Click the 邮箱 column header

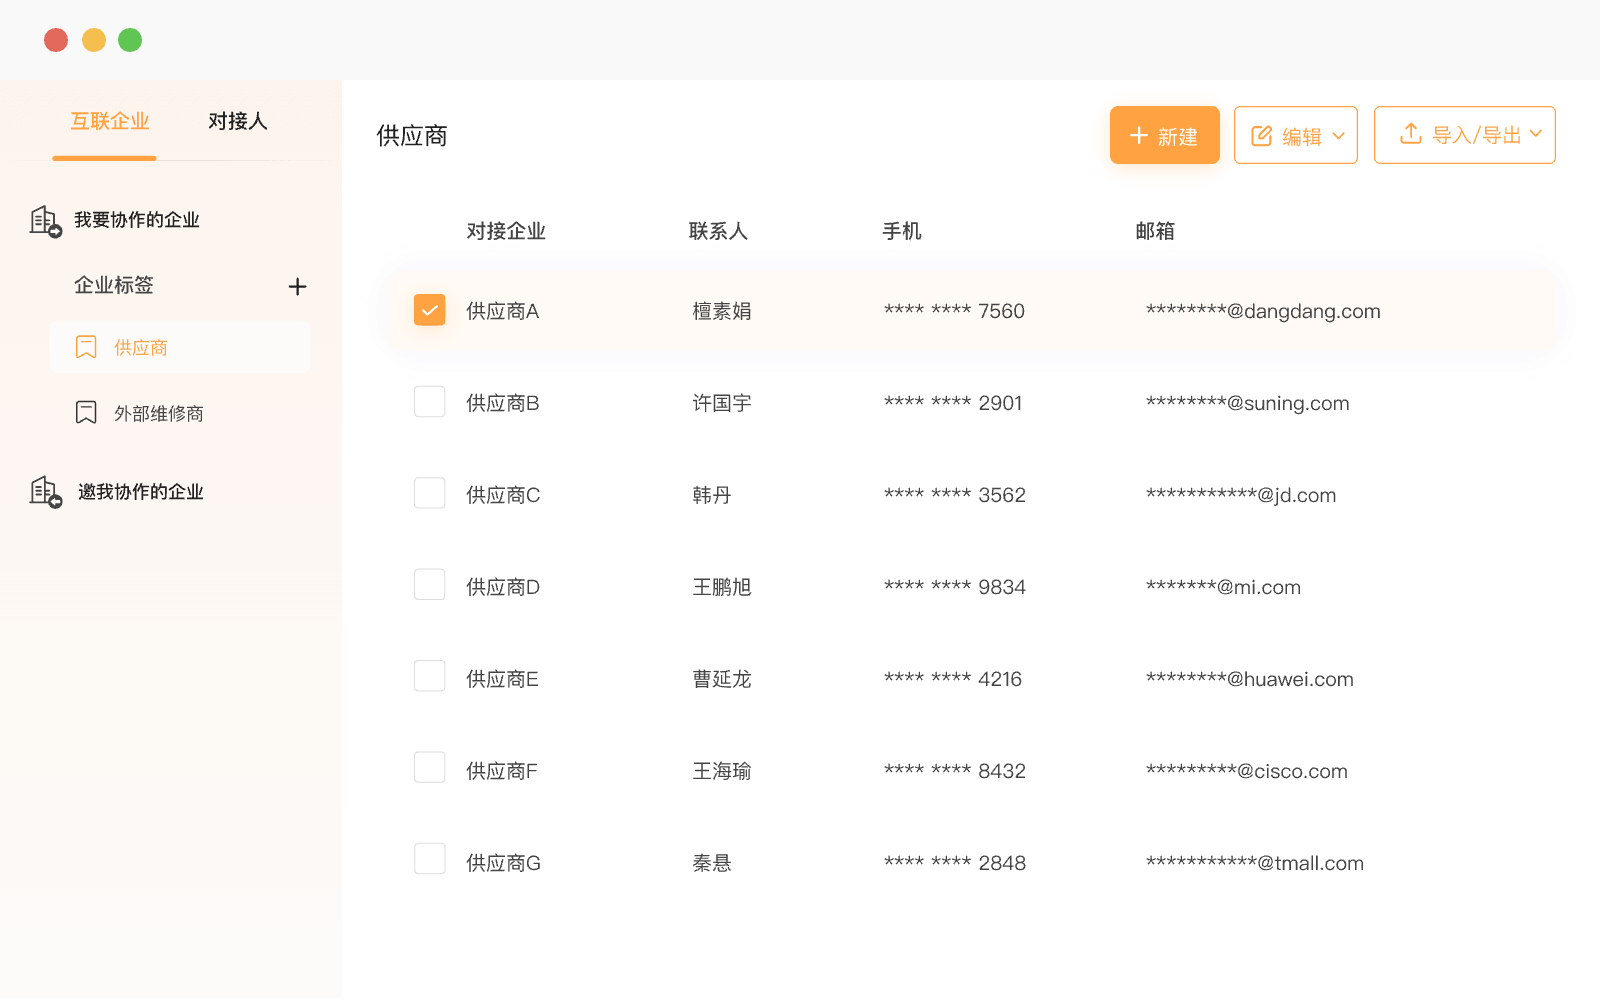coord(1154,231)
